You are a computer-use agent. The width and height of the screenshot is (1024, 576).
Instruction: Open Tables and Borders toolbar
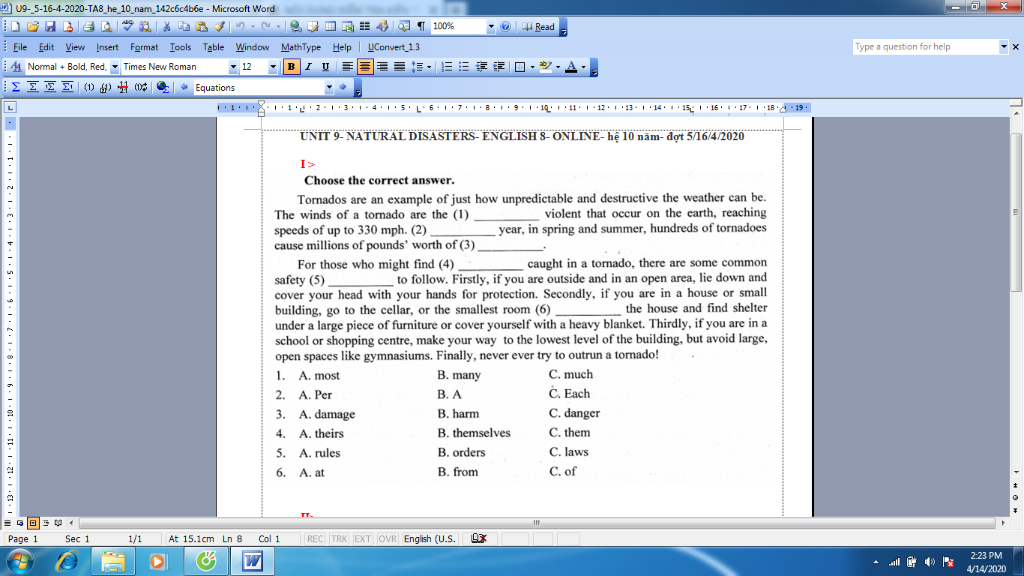[x=313, y=27]
